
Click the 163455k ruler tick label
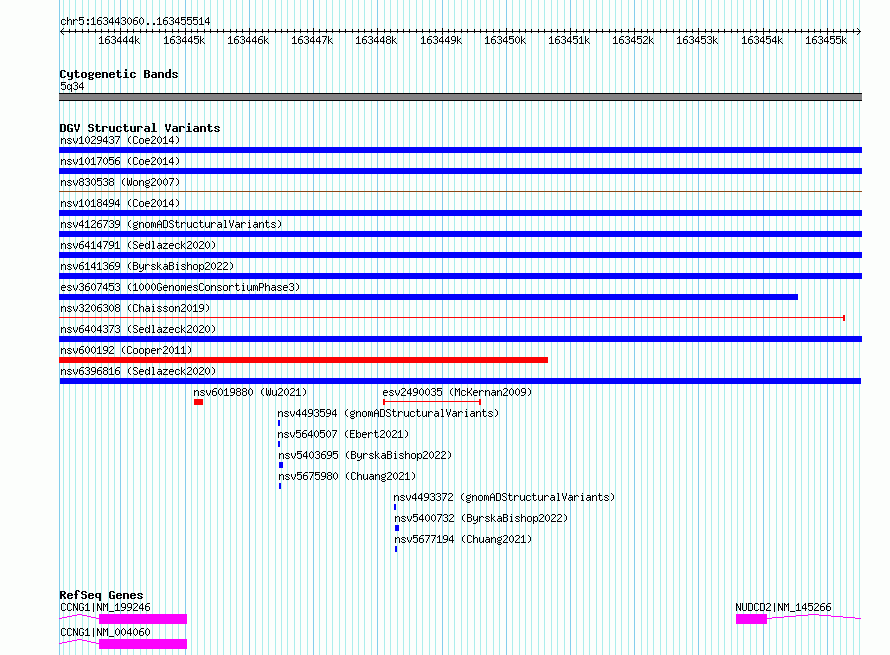(826, 40)
